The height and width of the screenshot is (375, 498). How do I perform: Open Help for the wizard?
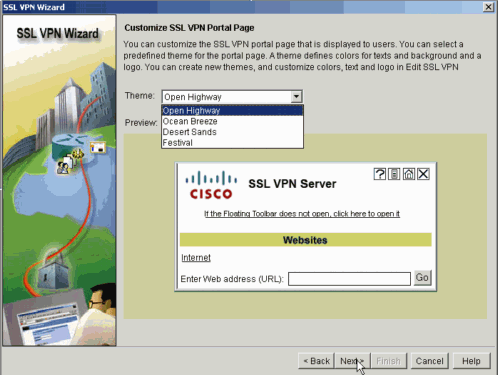tap(471, 361)
